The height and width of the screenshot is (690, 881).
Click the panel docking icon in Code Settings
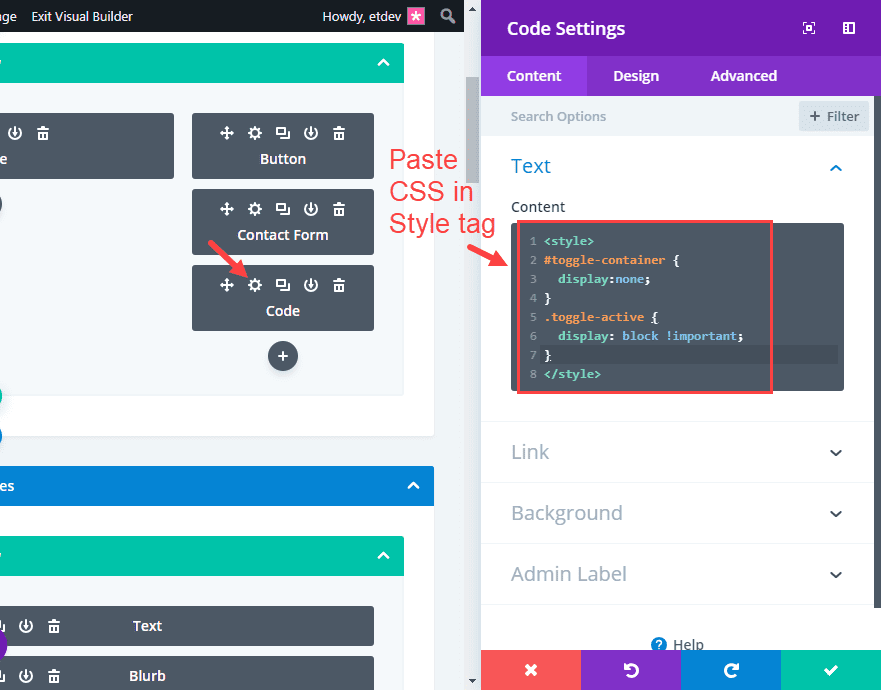pos(848,28)
